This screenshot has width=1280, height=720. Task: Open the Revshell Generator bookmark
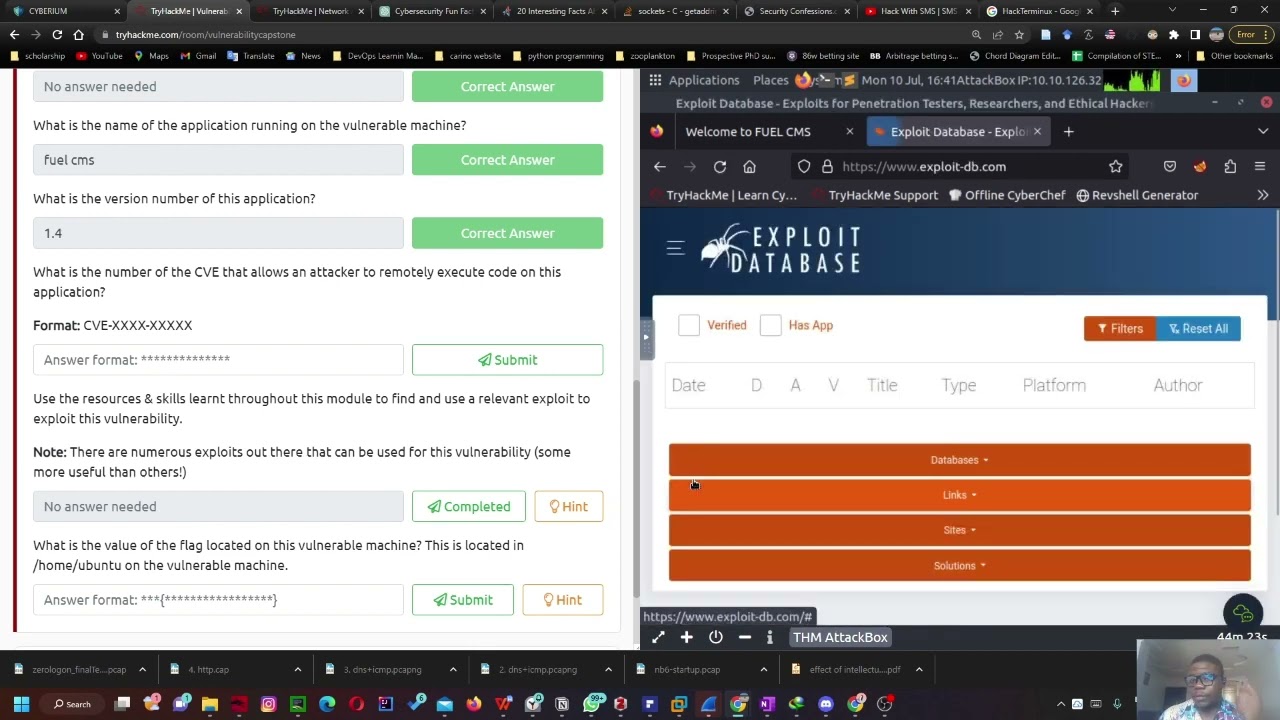(x=1136, y=195)
